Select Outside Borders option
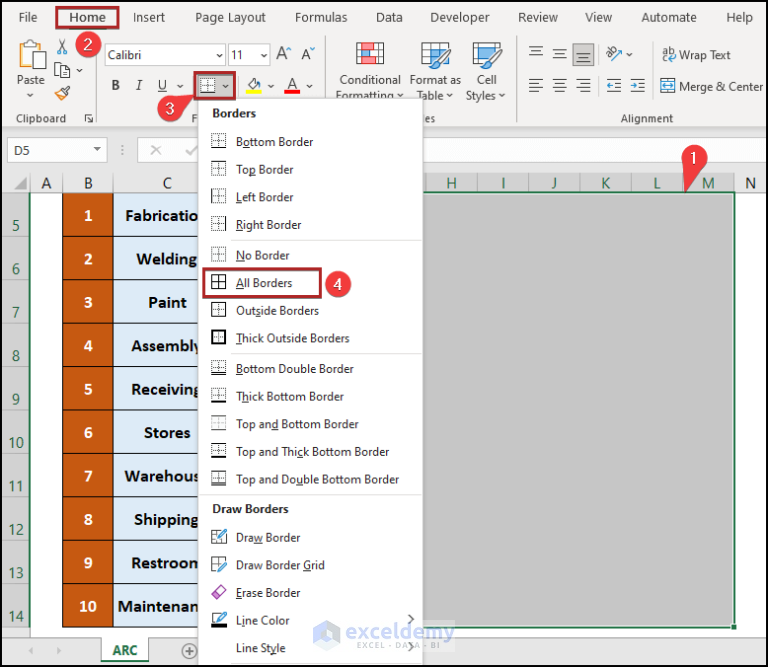768x667 pixels. click(311, 310)
